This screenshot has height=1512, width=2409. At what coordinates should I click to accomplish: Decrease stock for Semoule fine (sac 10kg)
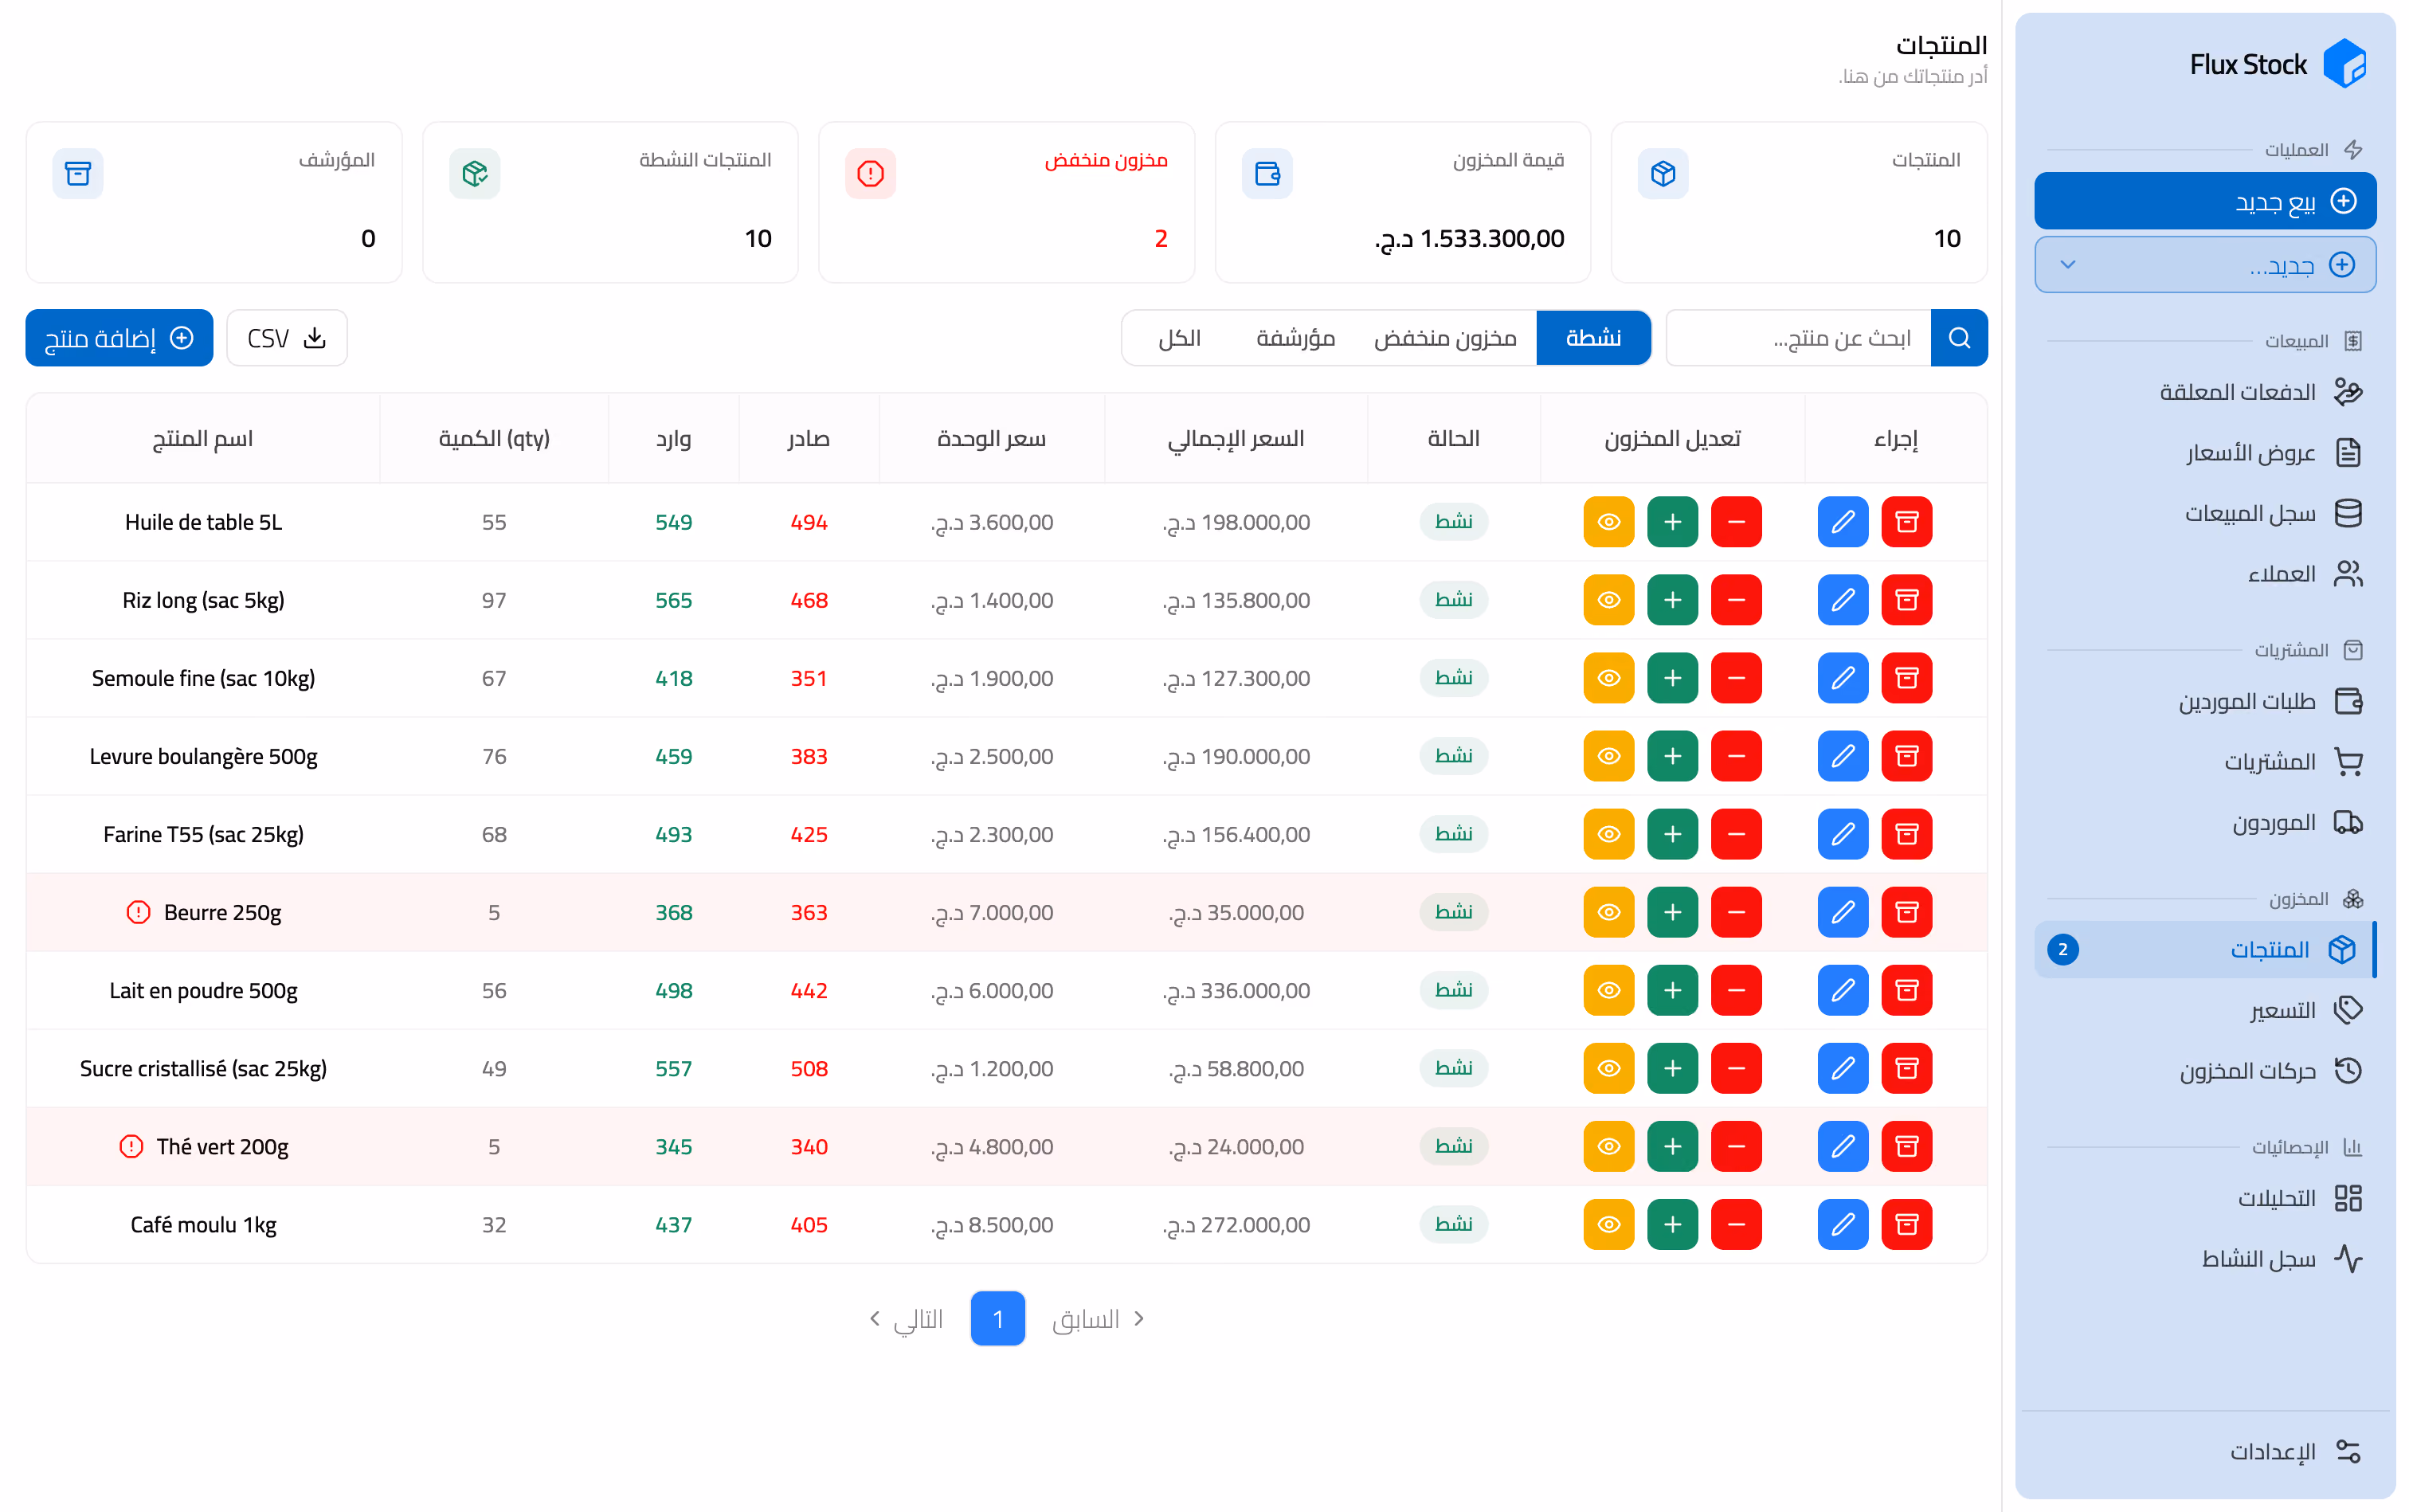1736,678
